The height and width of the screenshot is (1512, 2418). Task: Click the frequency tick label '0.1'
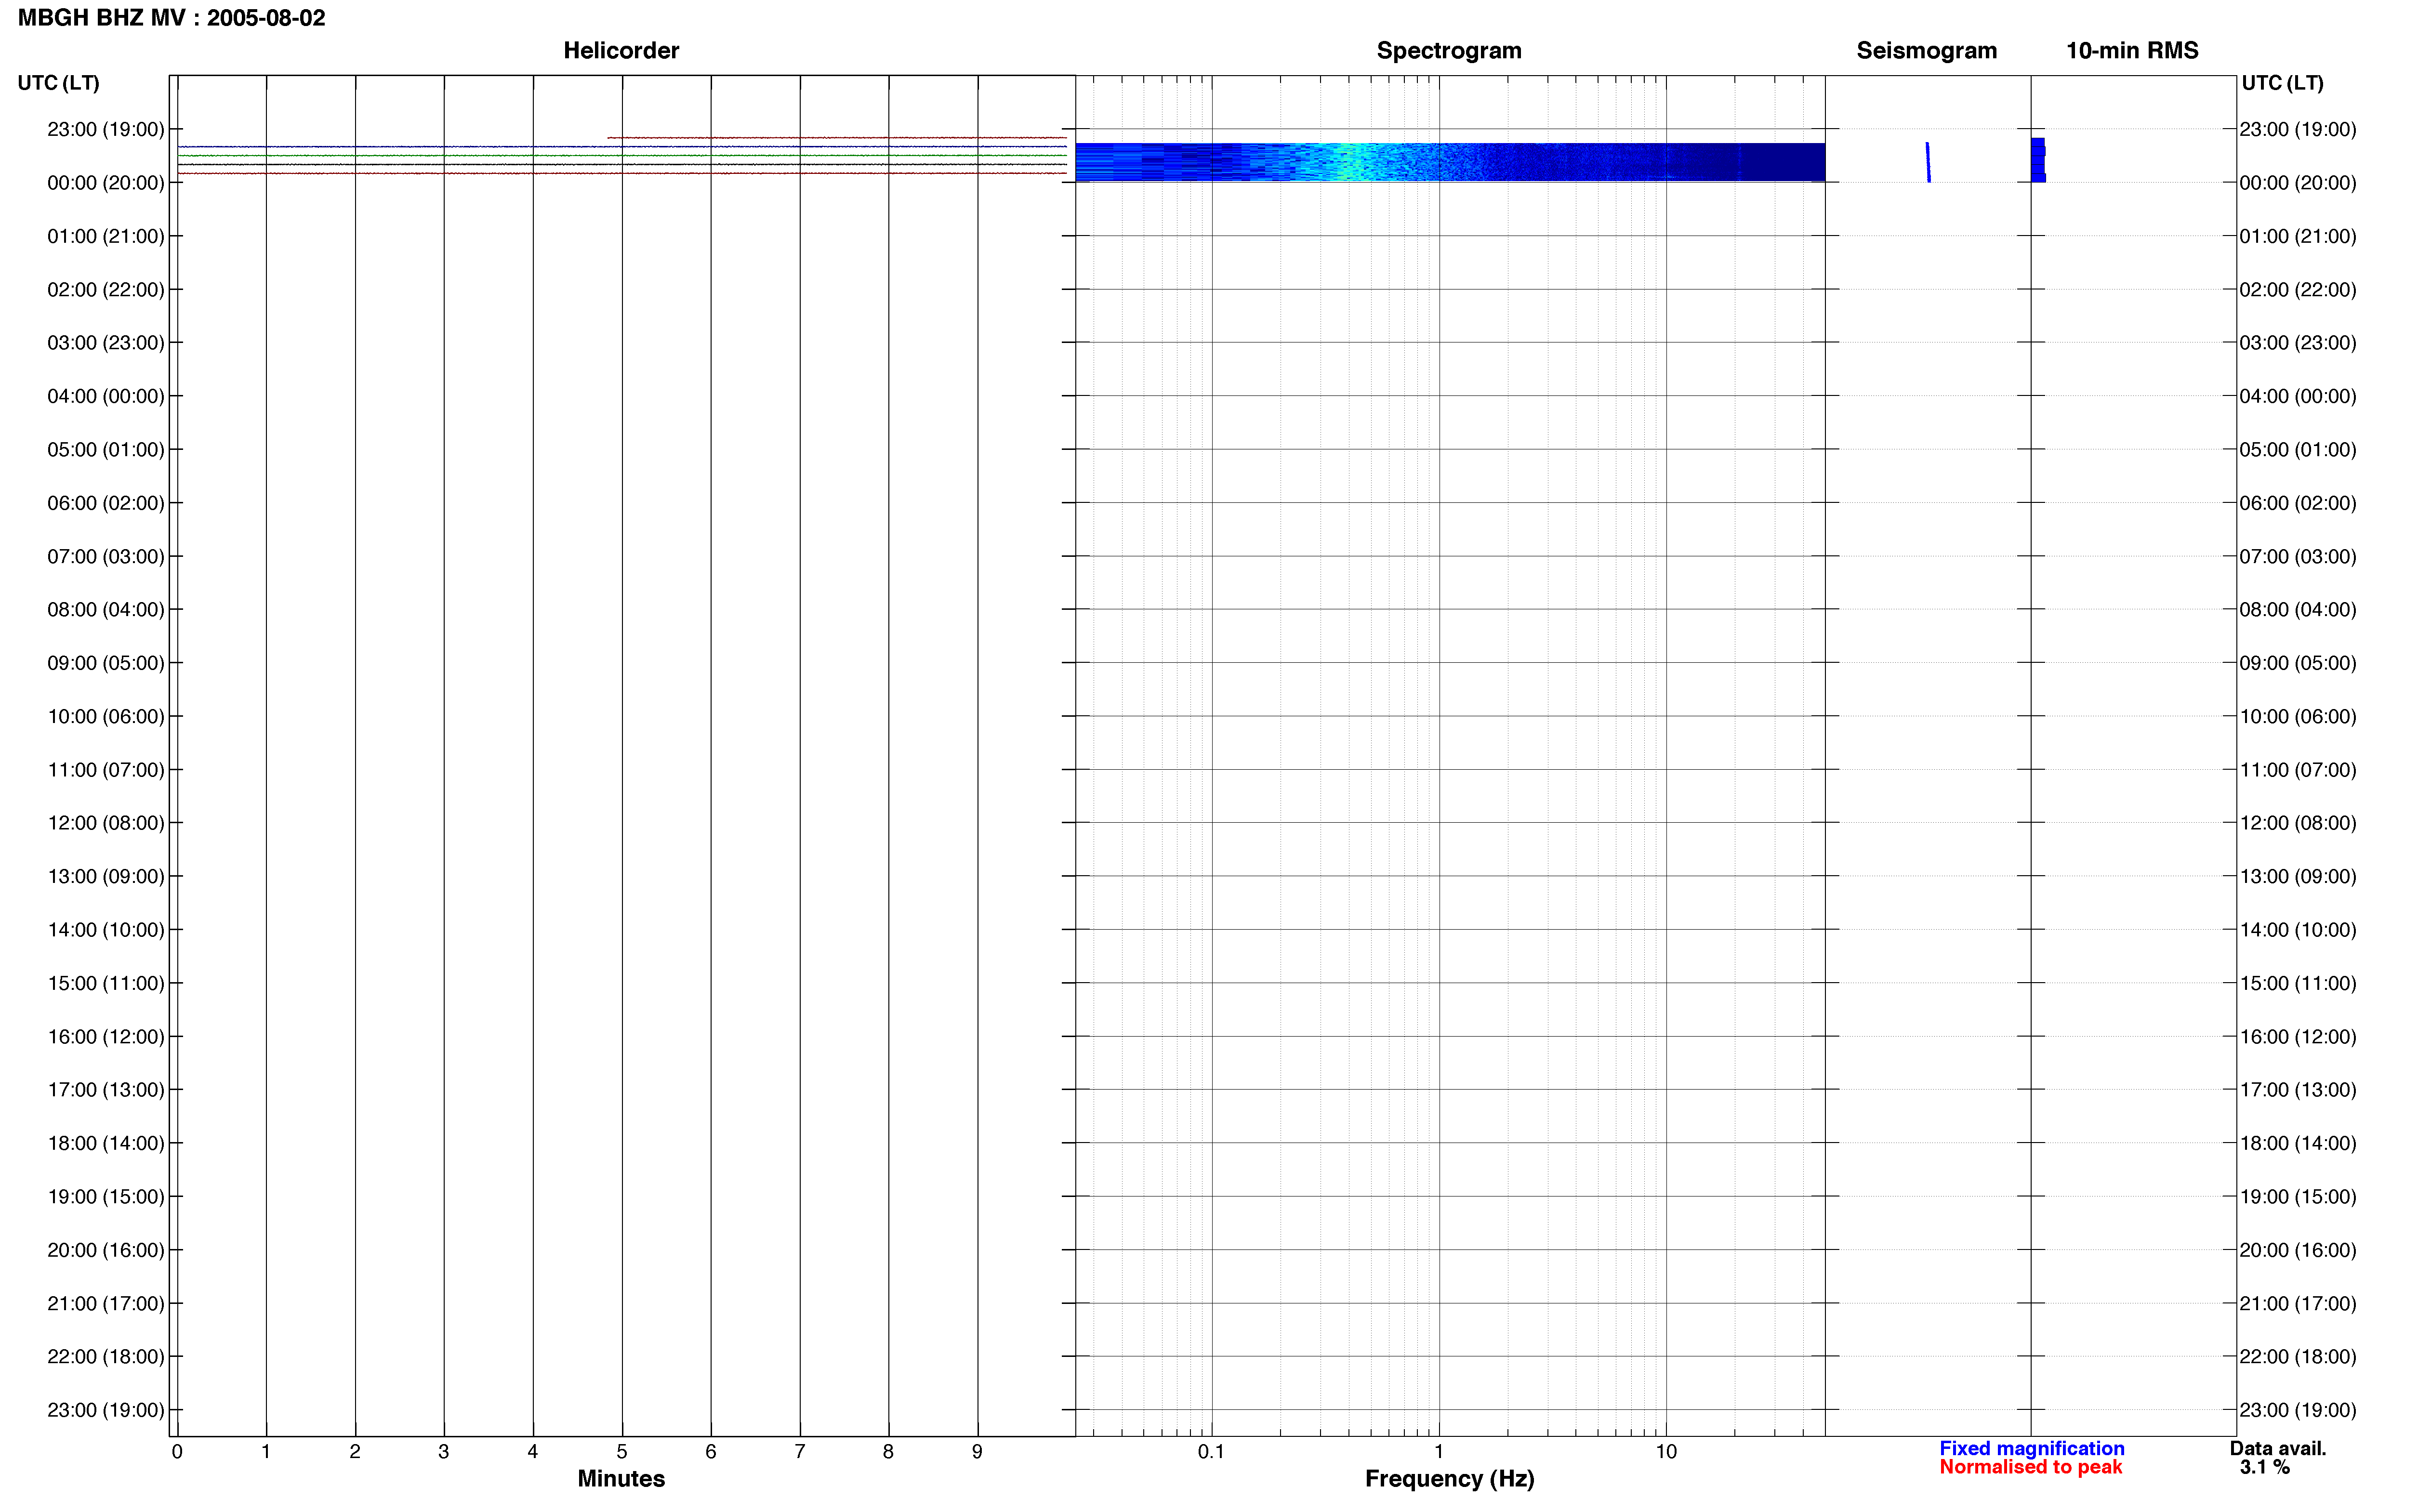(1211, 1452)
